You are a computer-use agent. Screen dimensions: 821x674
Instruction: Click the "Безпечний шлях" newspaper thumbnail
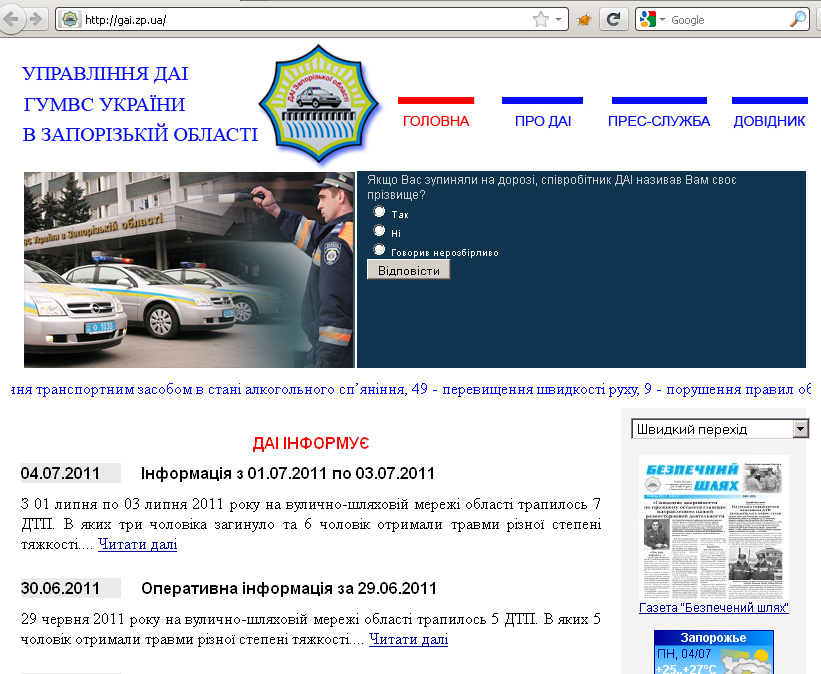point(713,527)
